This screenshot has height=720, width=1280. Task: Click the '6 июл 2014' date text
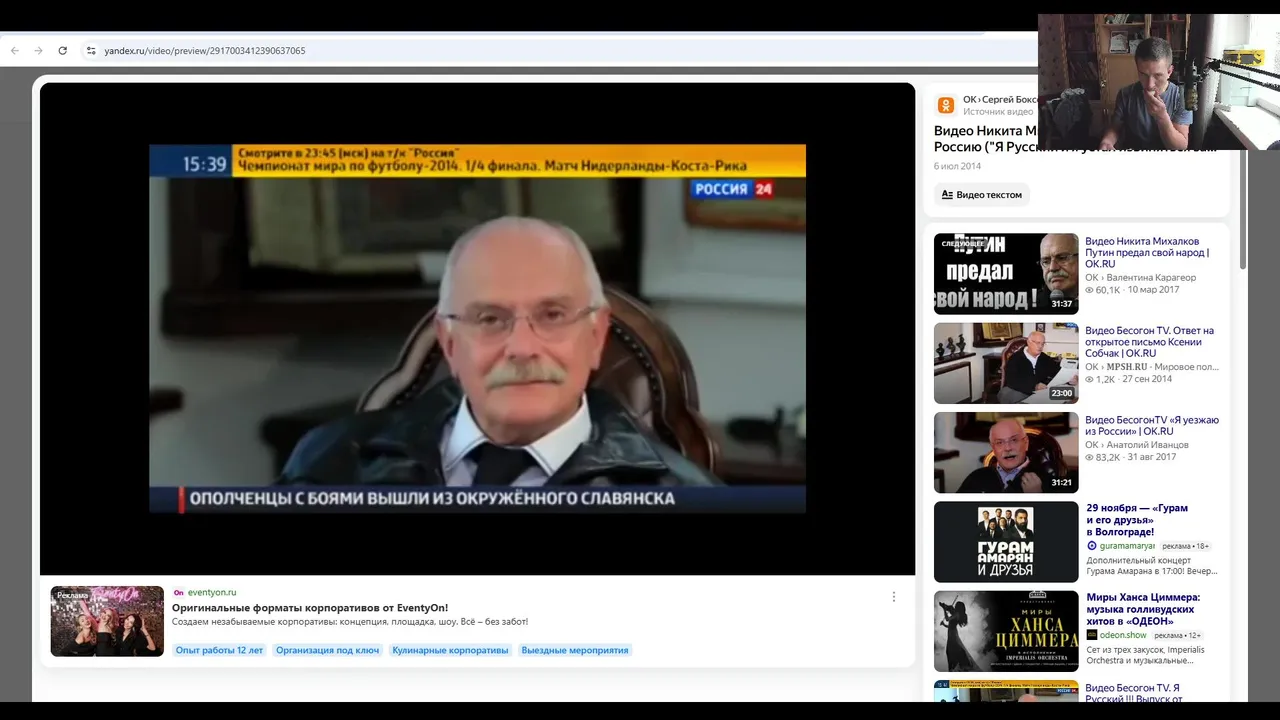[957, 166]
